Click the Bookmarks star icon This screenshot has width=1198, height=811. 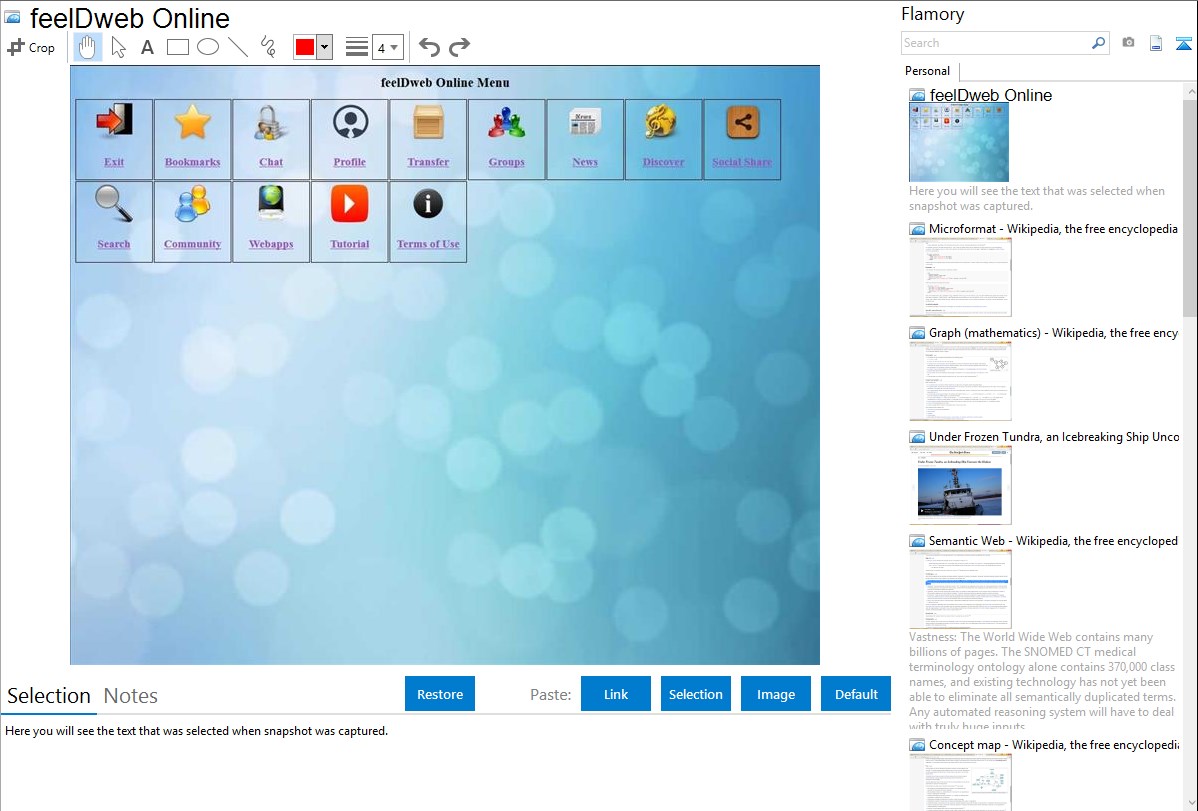coord(193,122)
